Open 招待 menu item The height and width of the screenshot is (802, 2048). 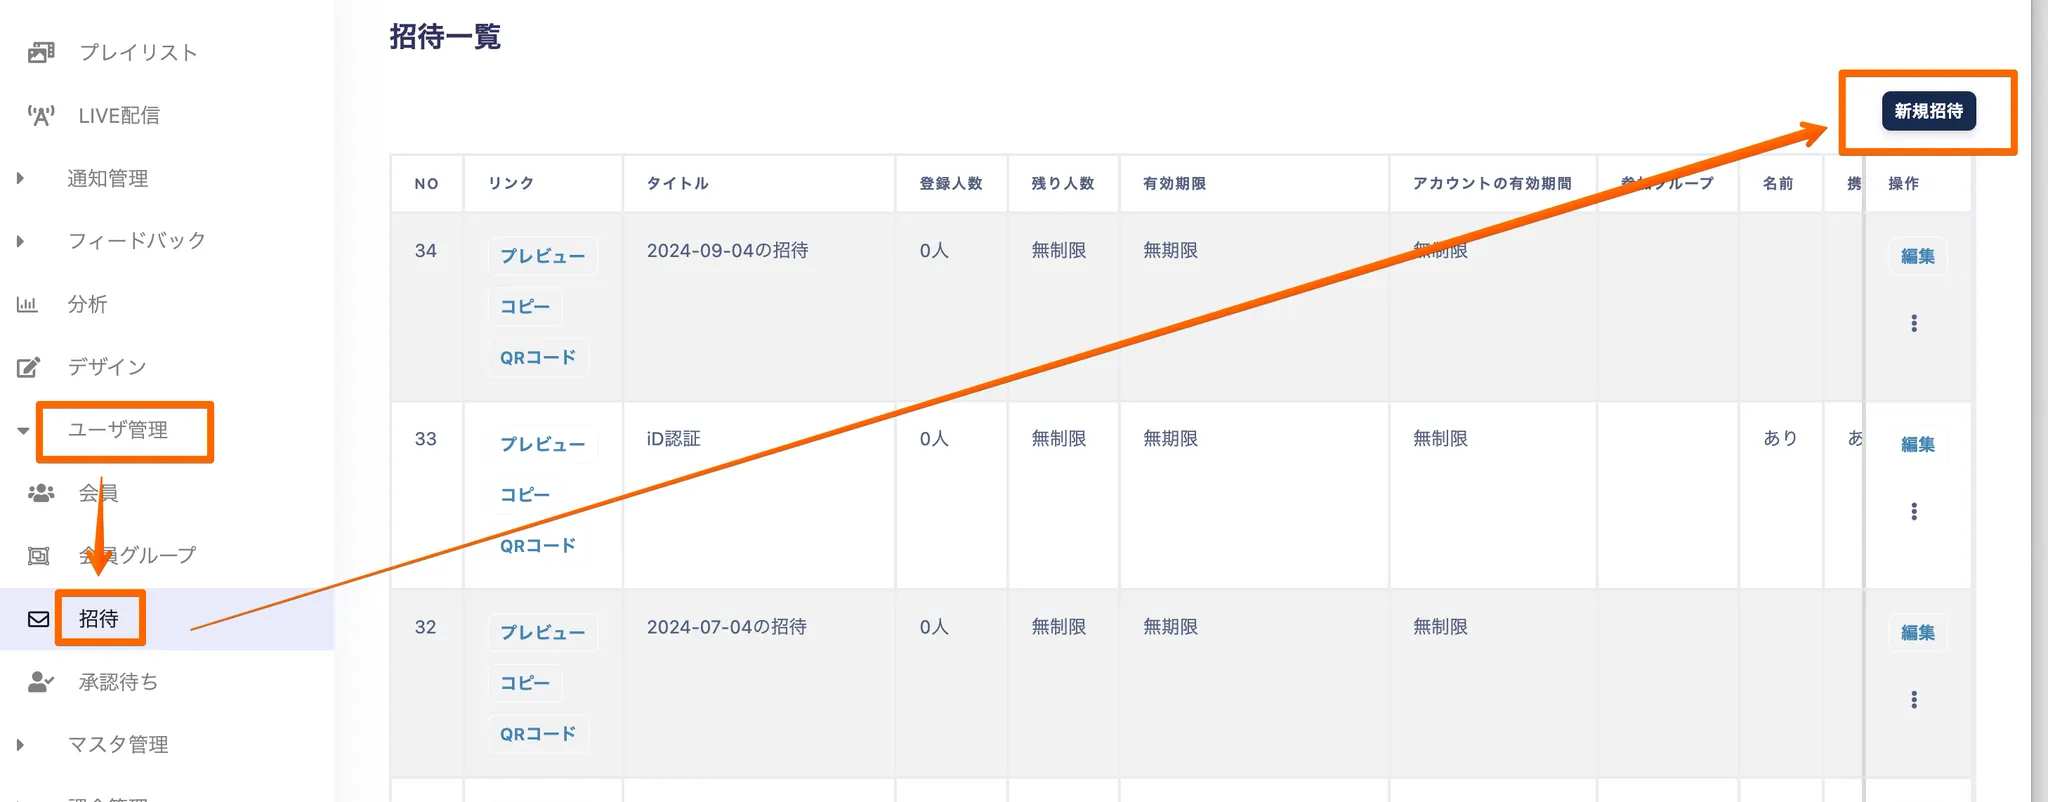coord(99,619)
